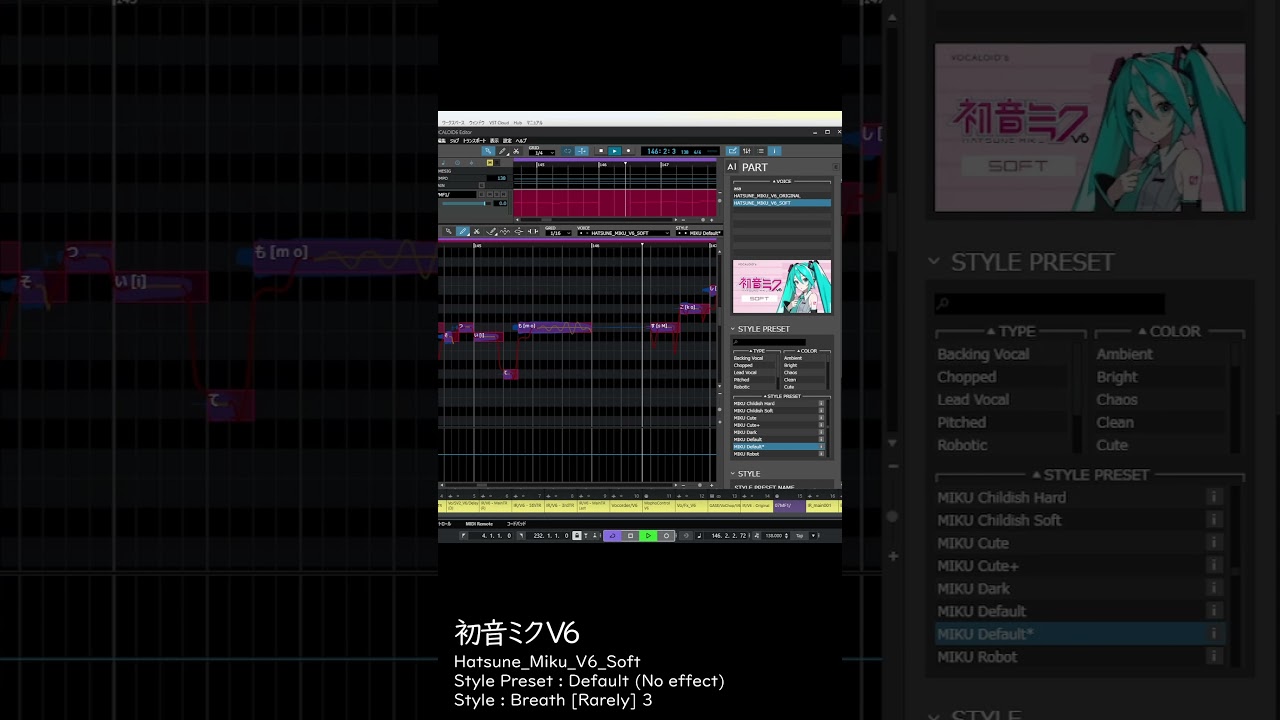The width and height of the screenshot is (1280, 720).
Task: Click the も [m o] note in piano roll
Action: (x=553, y=326)
